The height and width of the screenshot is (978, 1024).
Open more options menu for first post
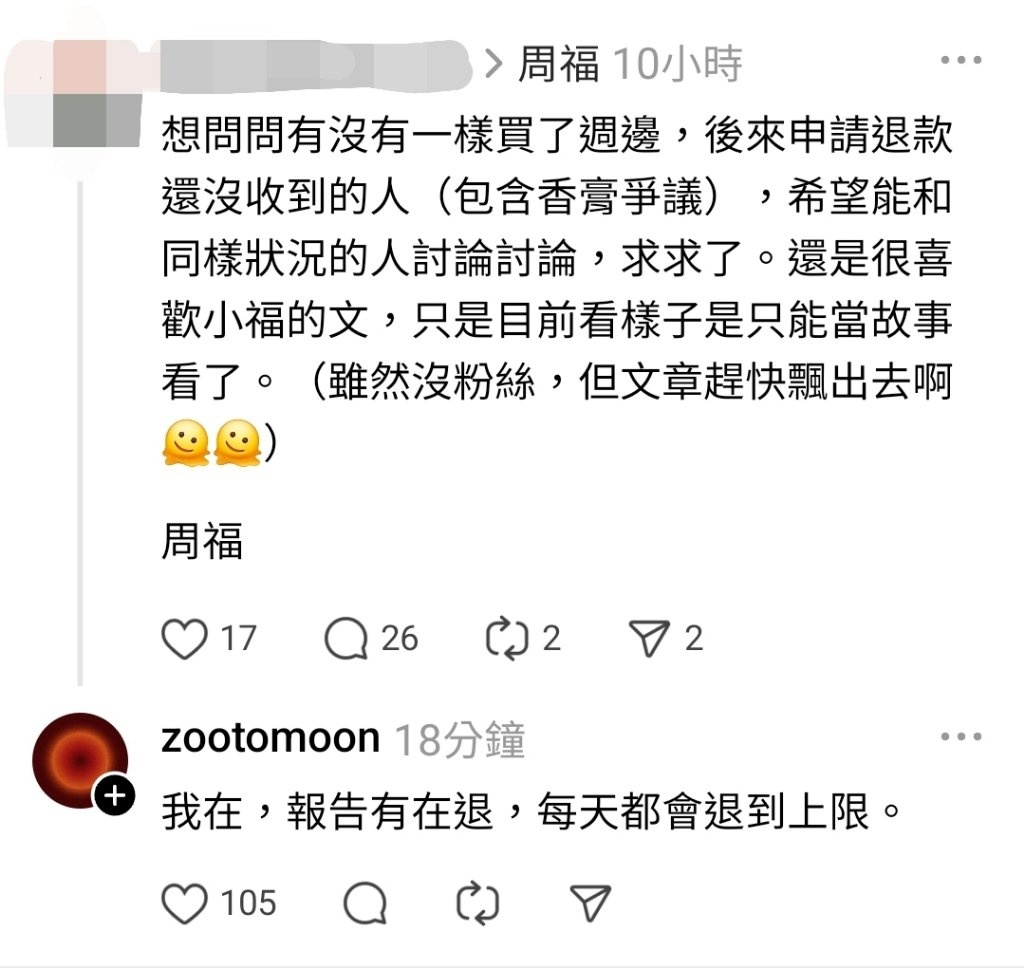(961, 60)
